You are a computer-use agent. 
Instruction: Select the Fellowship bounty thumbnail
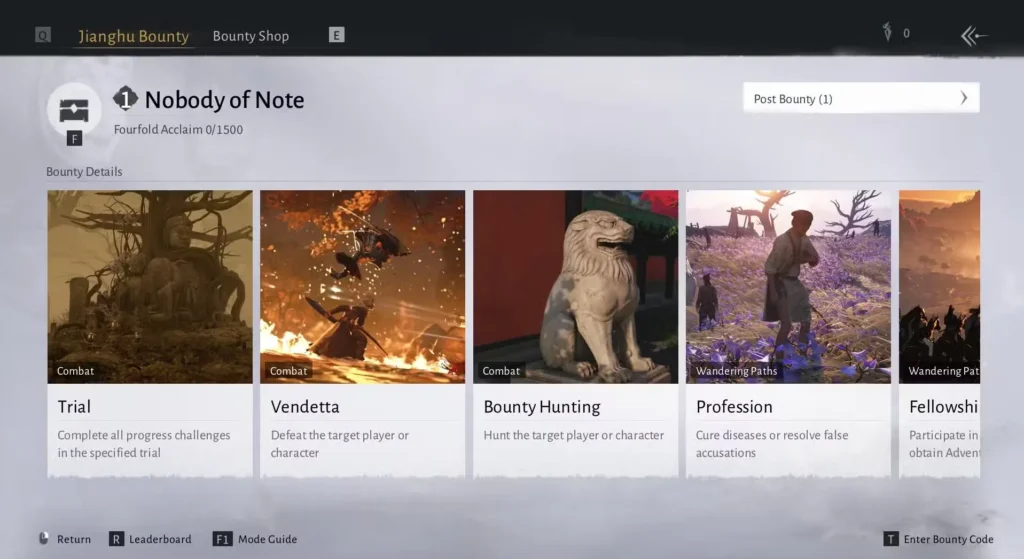tap(939, 287)
